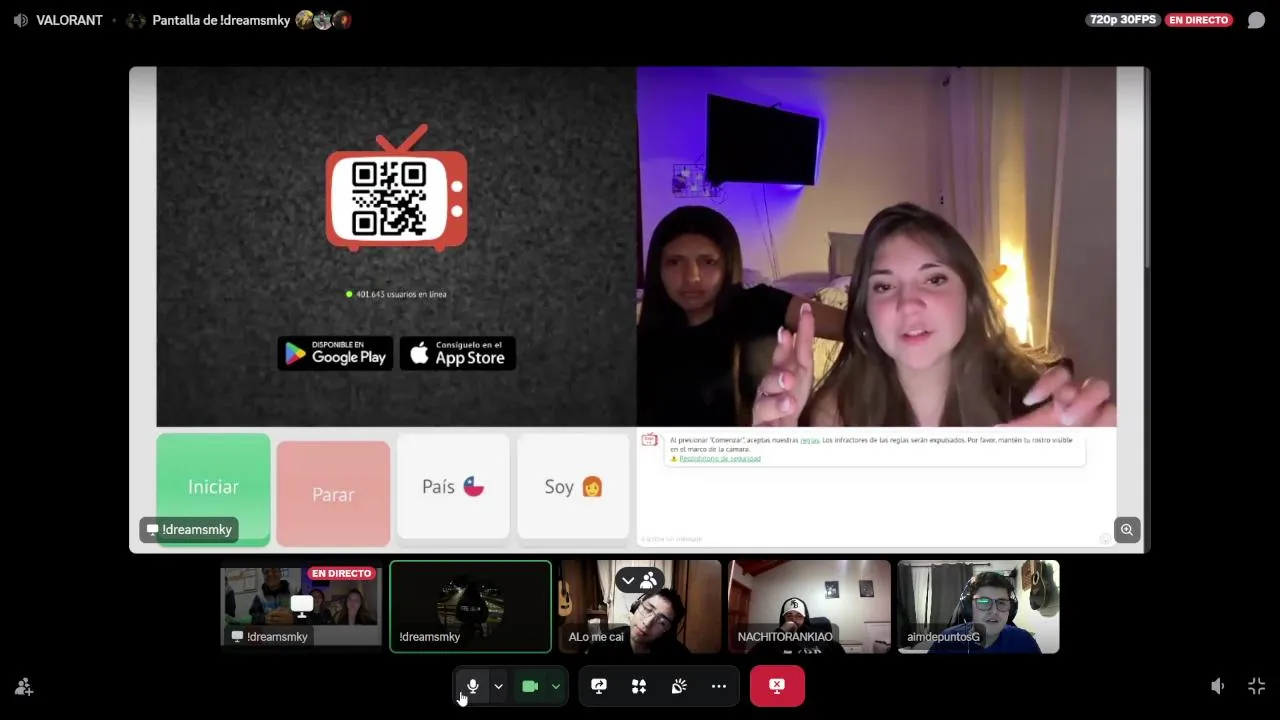Viewport: 1280px width, 720px height.
Task: Click the people icon above participant thumbnails
Action: tap(649, 580)
